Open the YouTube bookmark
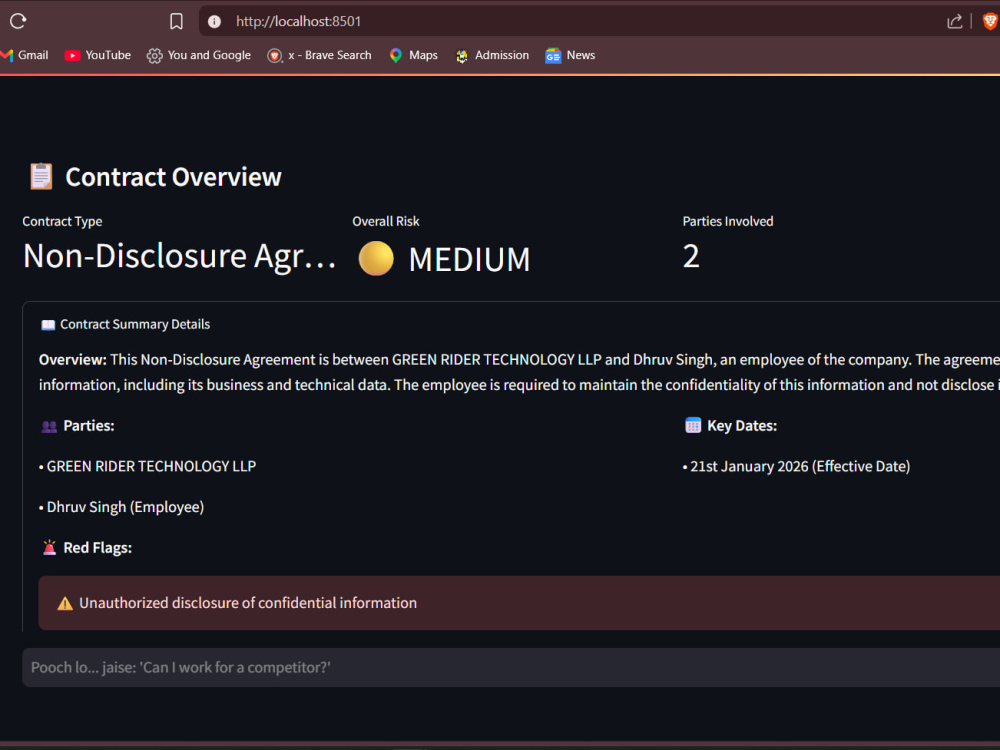 coord(98,55)
